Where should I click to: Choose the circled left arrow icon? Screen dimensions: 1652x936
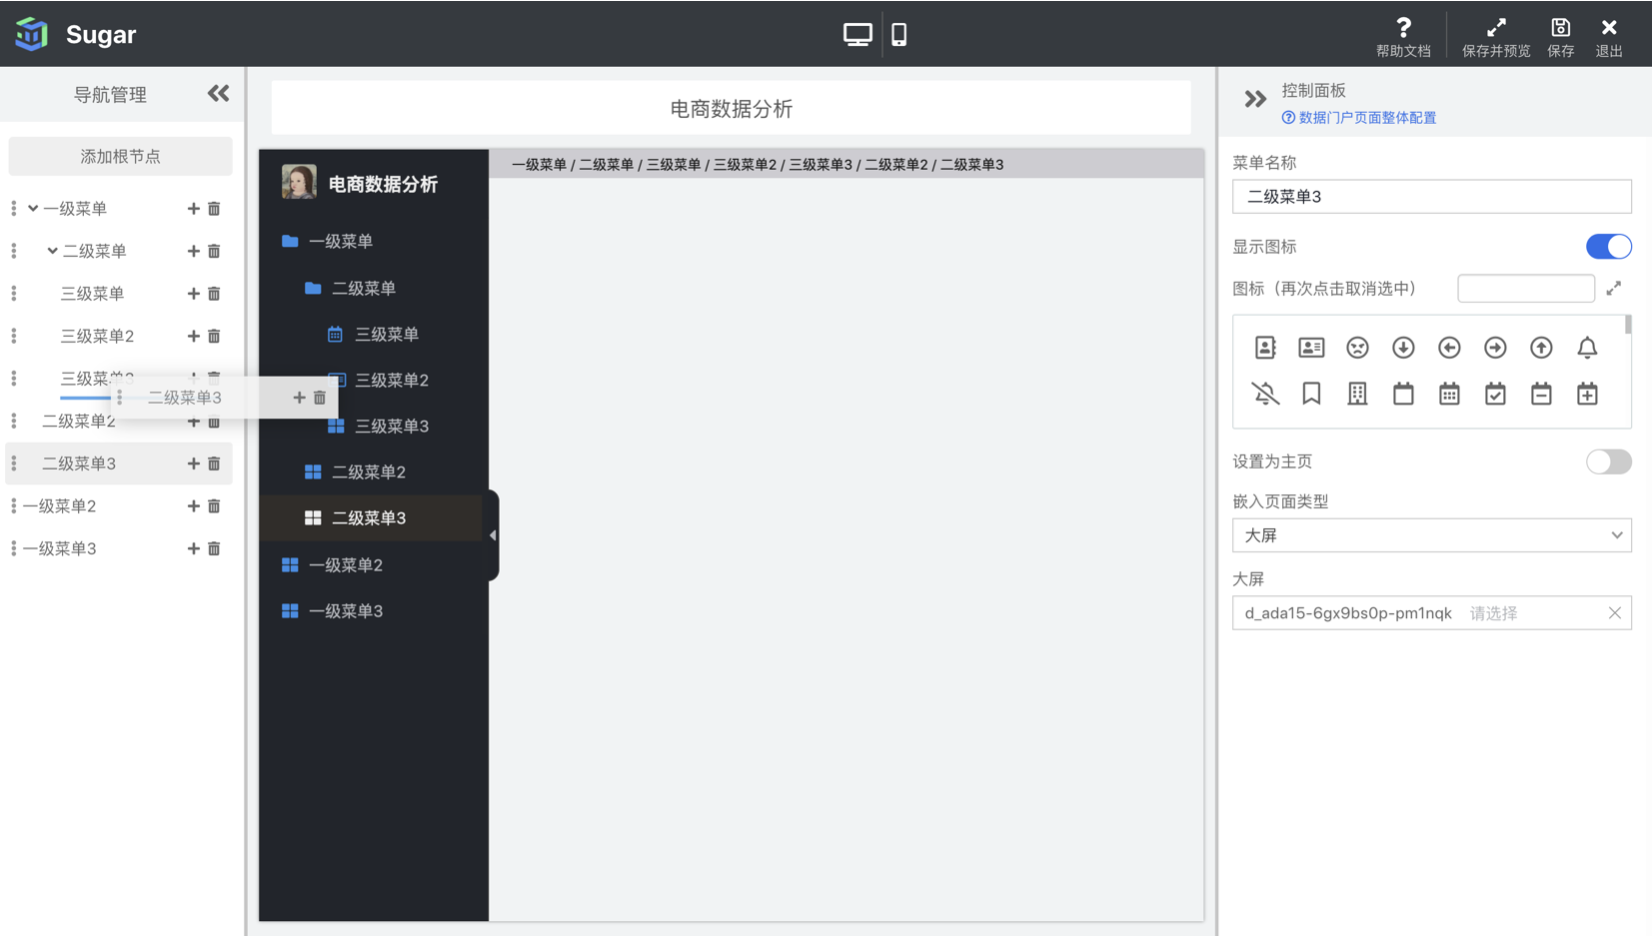1449,347
